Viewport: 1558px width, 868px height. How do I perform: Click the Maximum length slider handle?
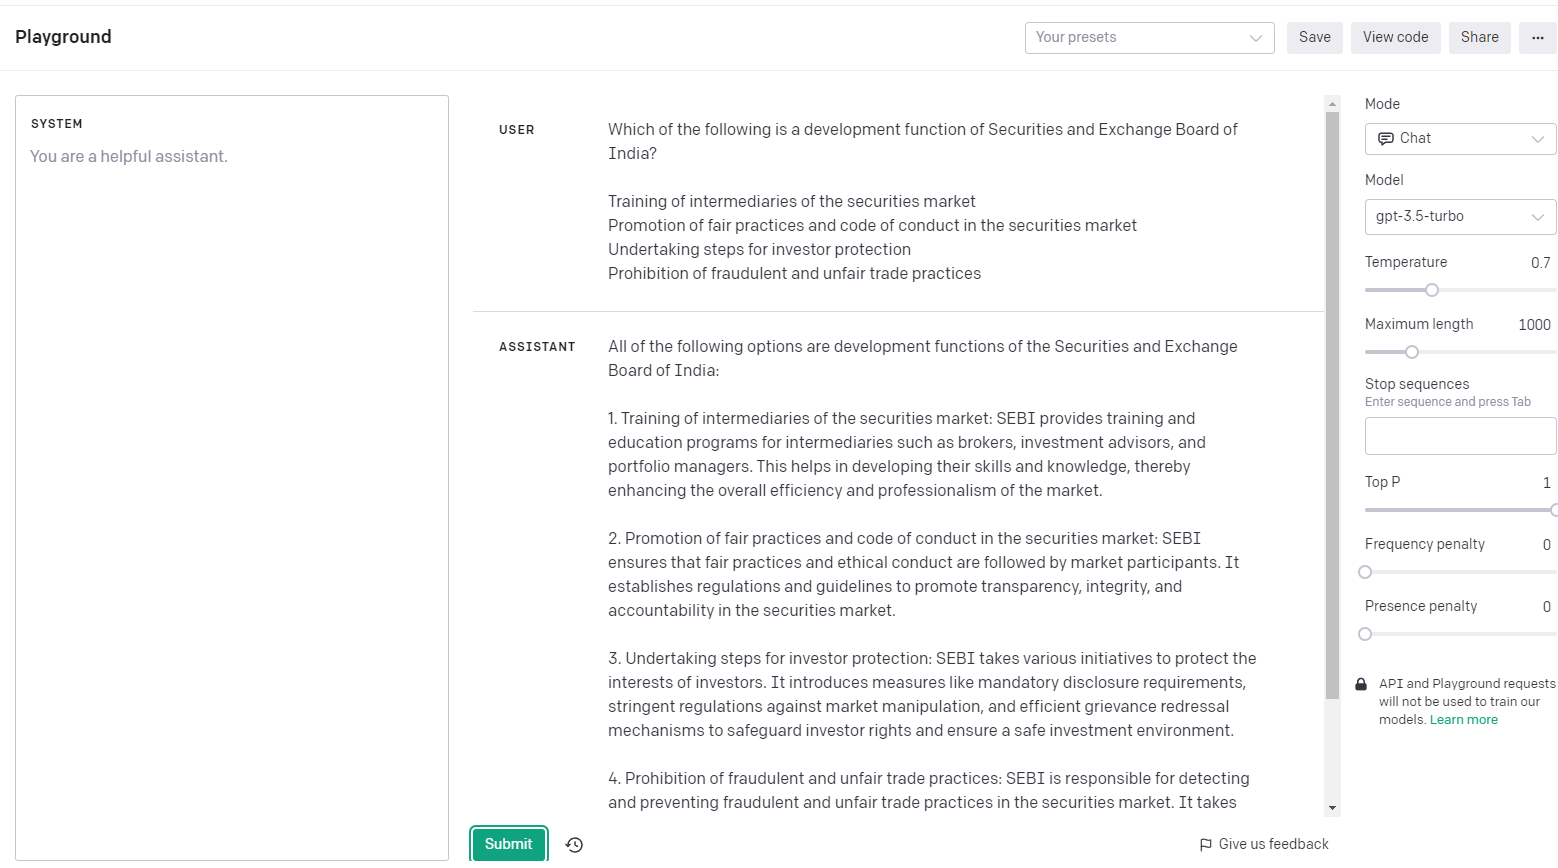pos(1412,352)
